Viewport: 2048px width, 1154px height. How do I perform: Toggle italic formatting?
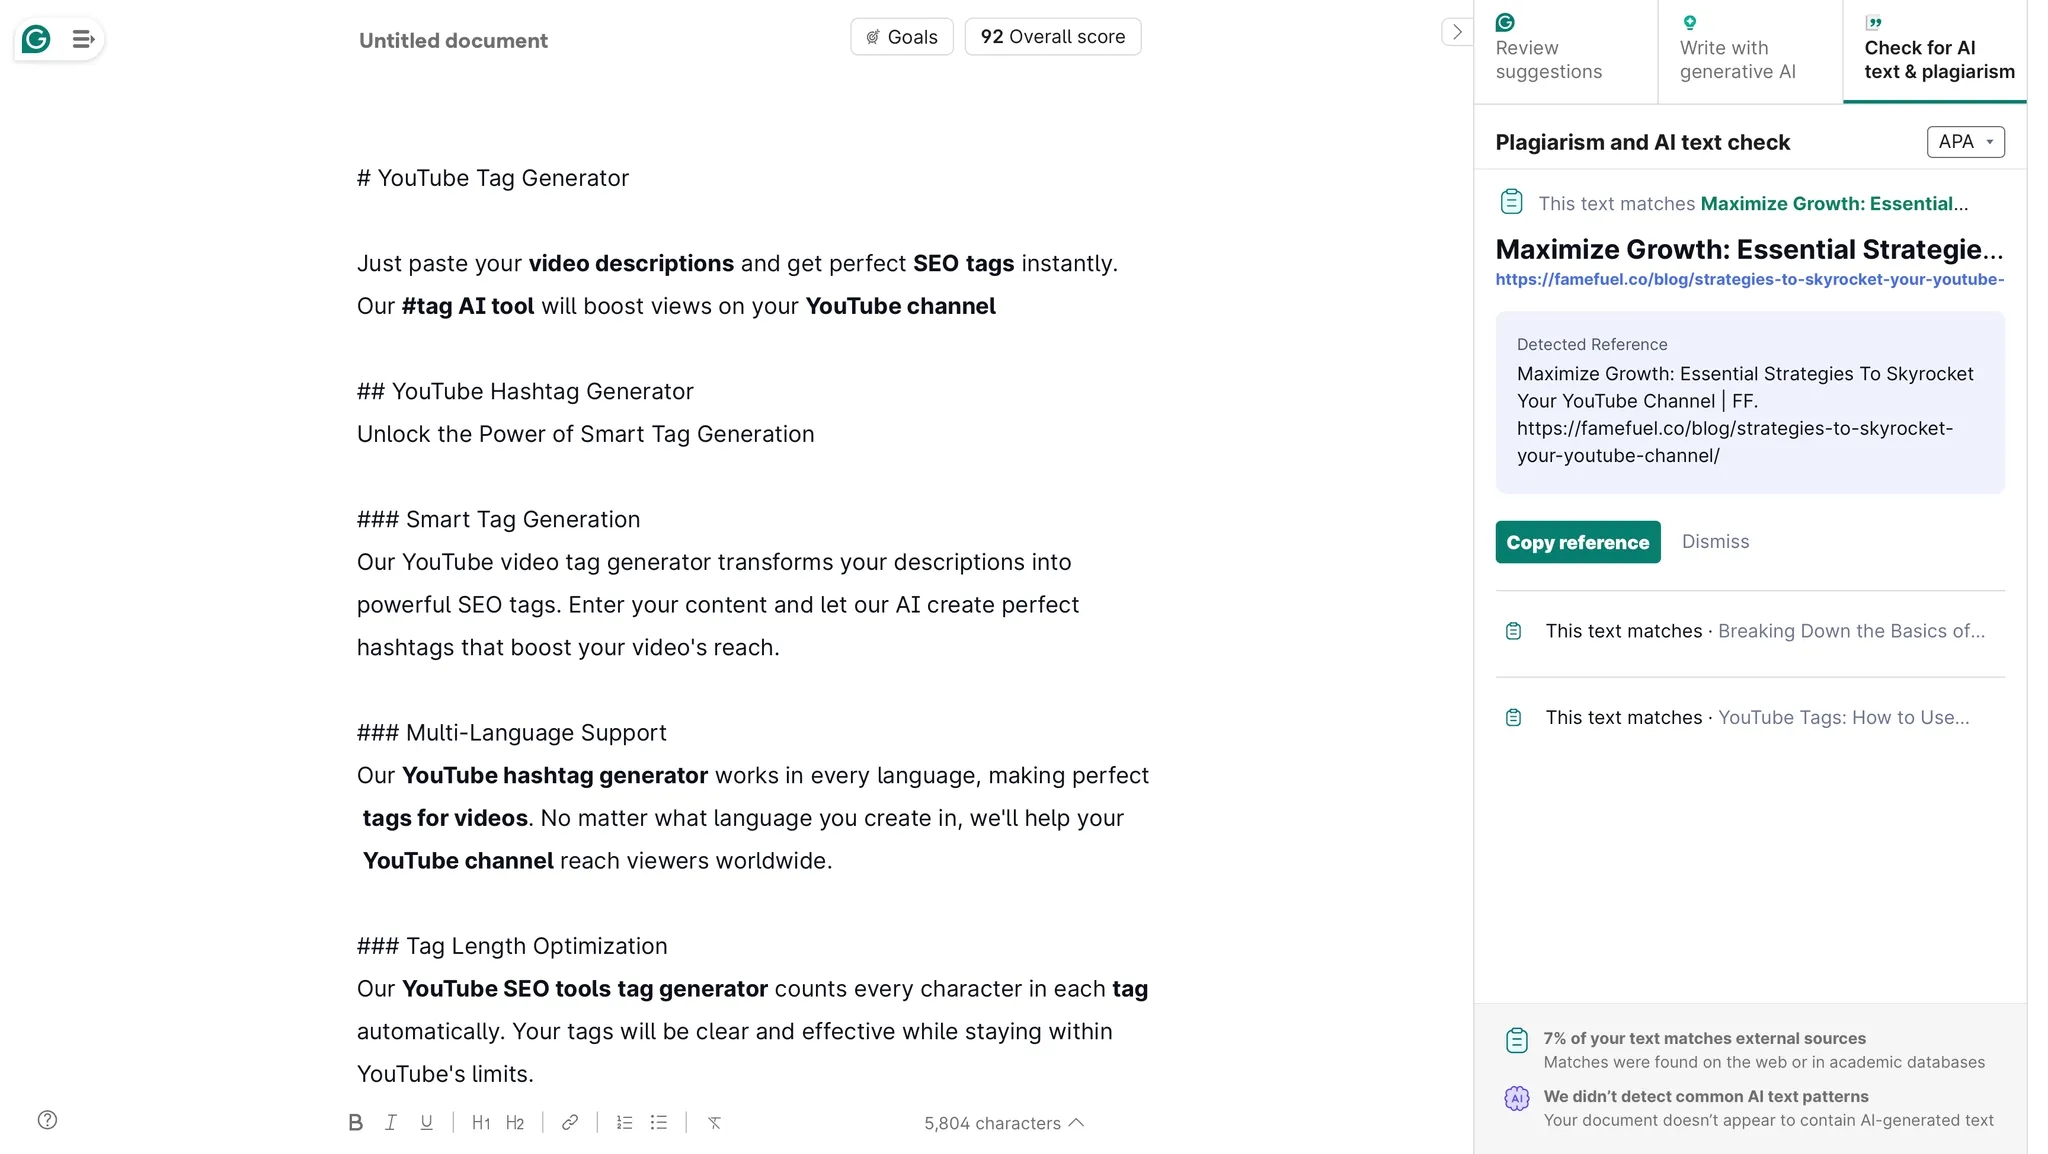click(391, 1122)
